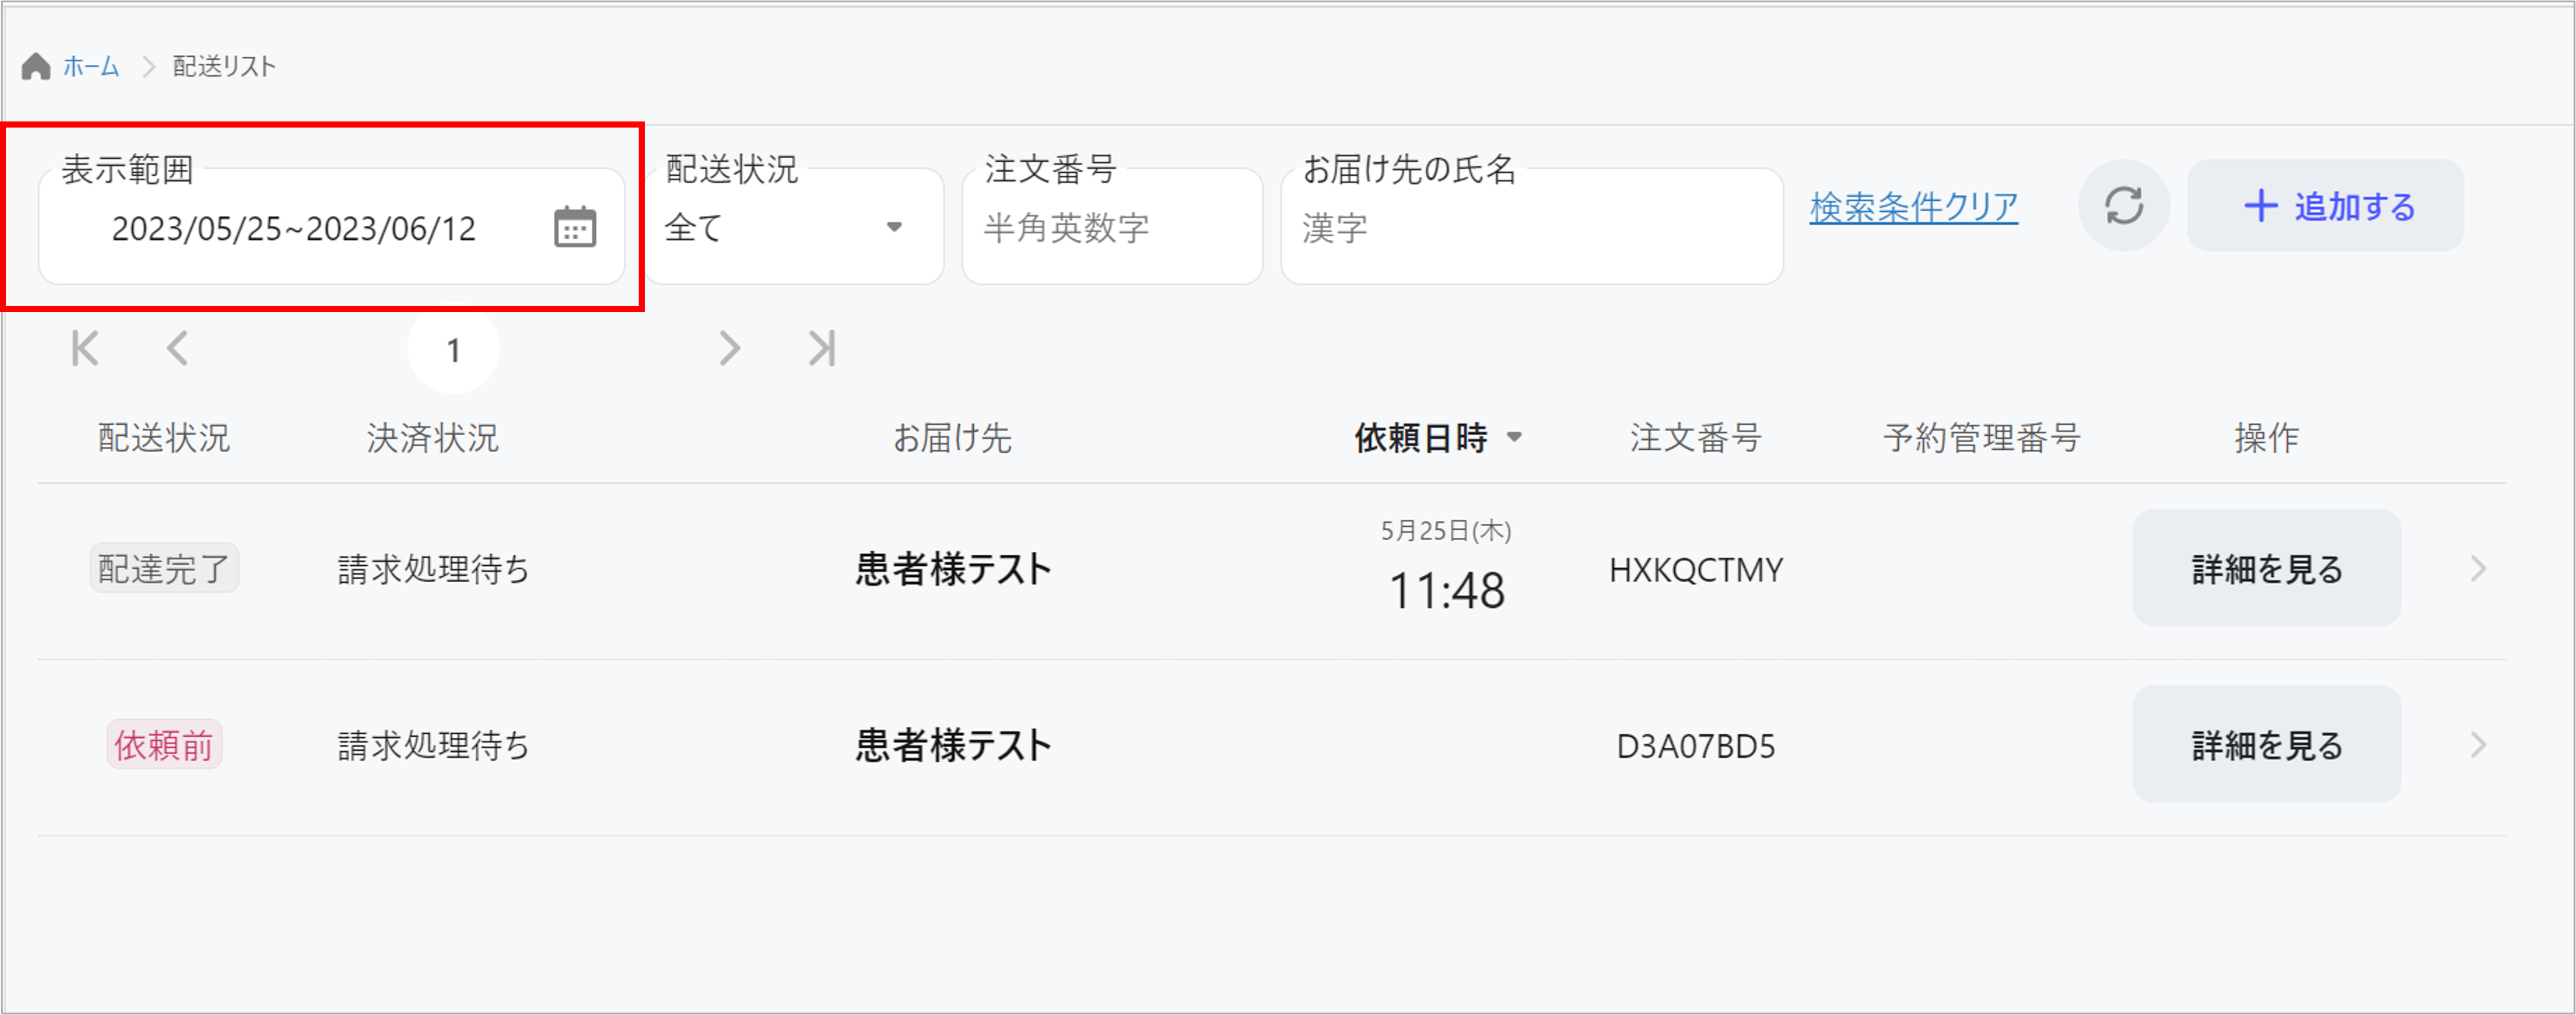Jump to the last page arrow
Viewport: 2576px width, 1015px height.
pyautogui.click(x=822, y=349)
